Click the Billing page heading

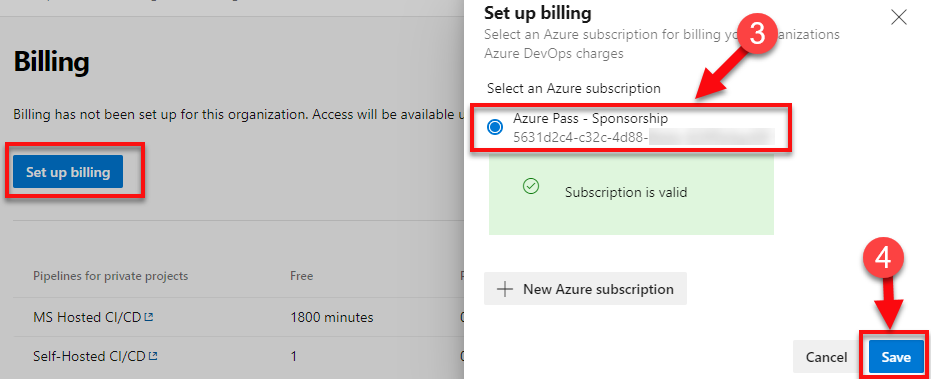point(52,61)
